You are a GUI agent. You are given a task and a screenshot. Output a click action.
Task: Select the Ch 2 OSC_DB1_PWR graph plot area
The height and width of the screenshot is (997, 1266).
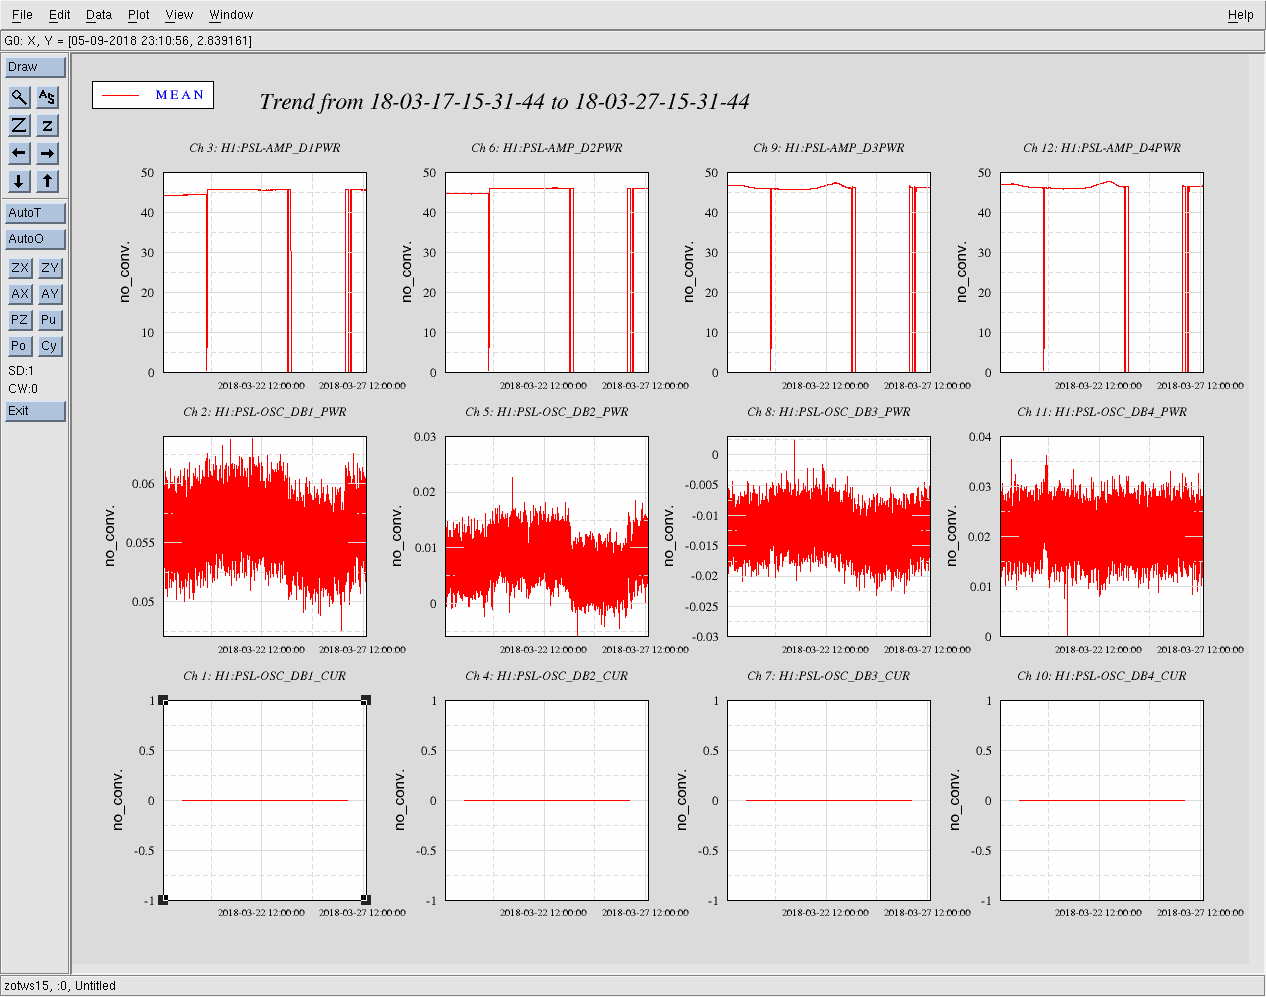pos(265,537)
